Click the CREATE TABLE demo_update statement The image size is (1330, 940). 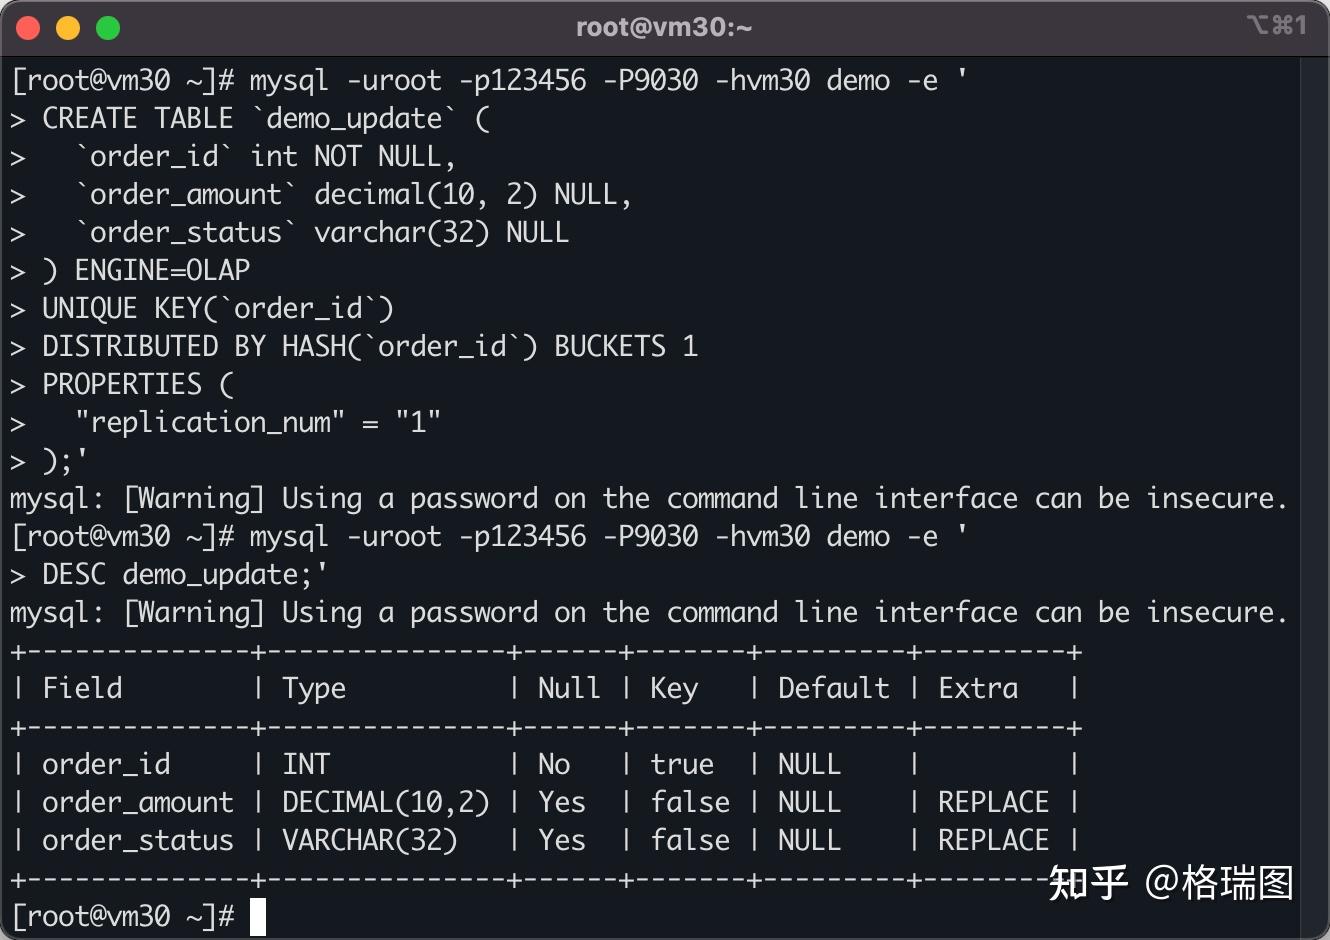(264, 118)
